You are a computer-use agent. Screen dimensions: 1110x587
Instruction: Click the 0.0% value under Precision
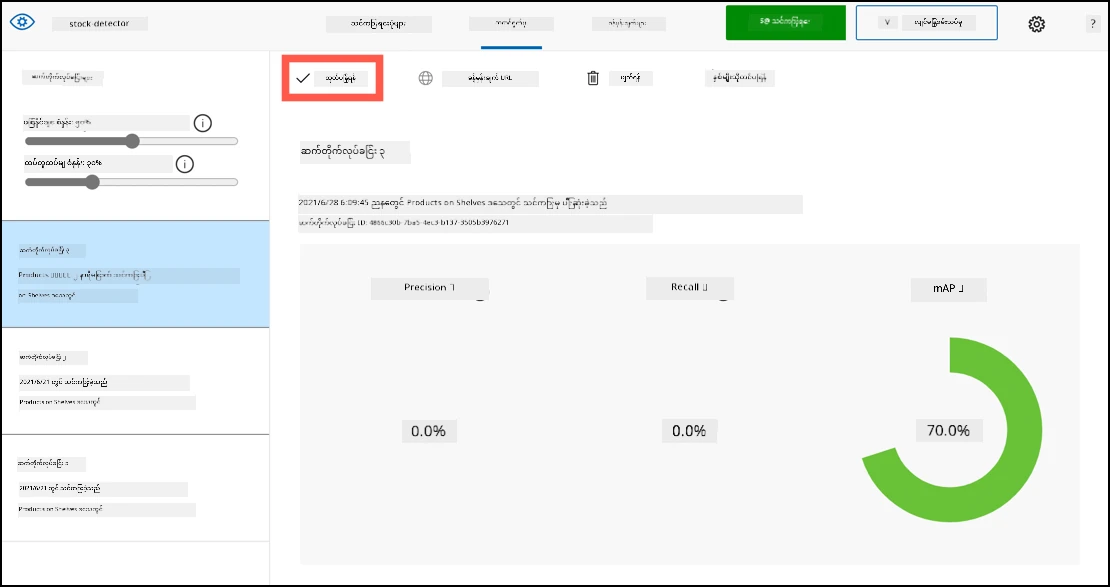[x=429, y=431]
